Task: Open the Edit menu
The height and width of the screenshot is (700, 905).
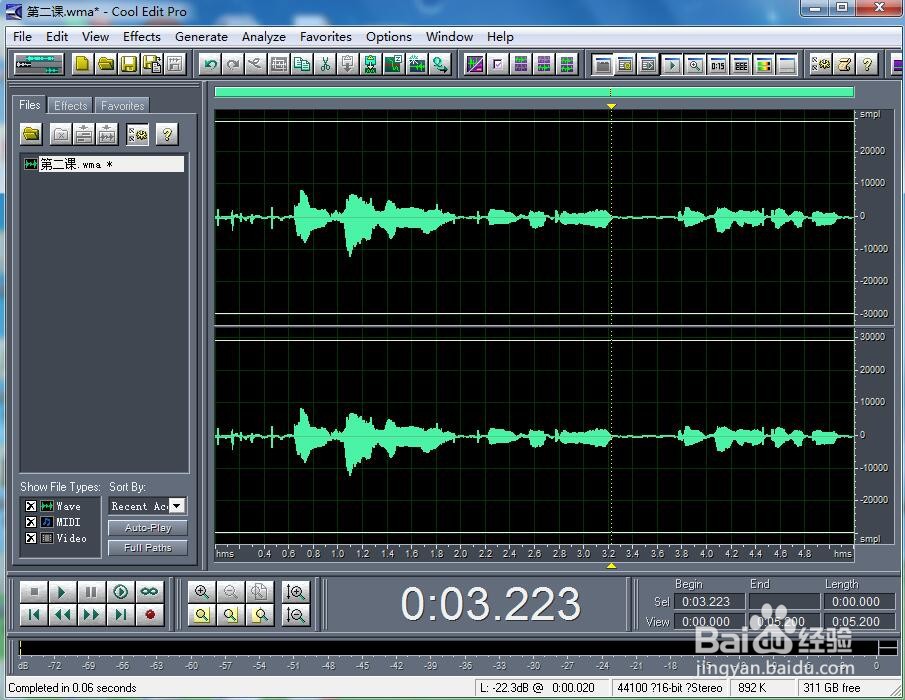Action: point(57,37)
